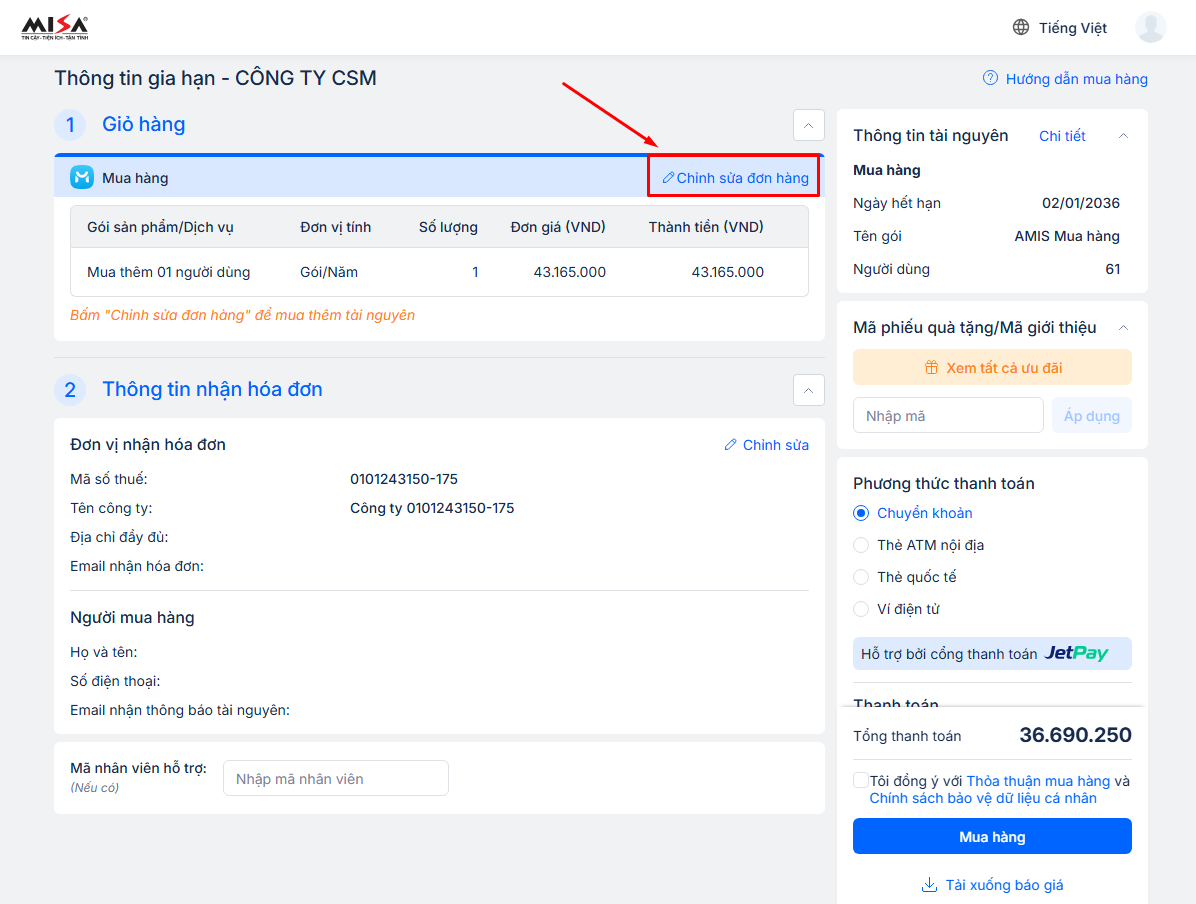Click the JetPay payment gateway logo
Image resolution: width=1196 pixels, height=904 pixels.
click(1076, 653)
